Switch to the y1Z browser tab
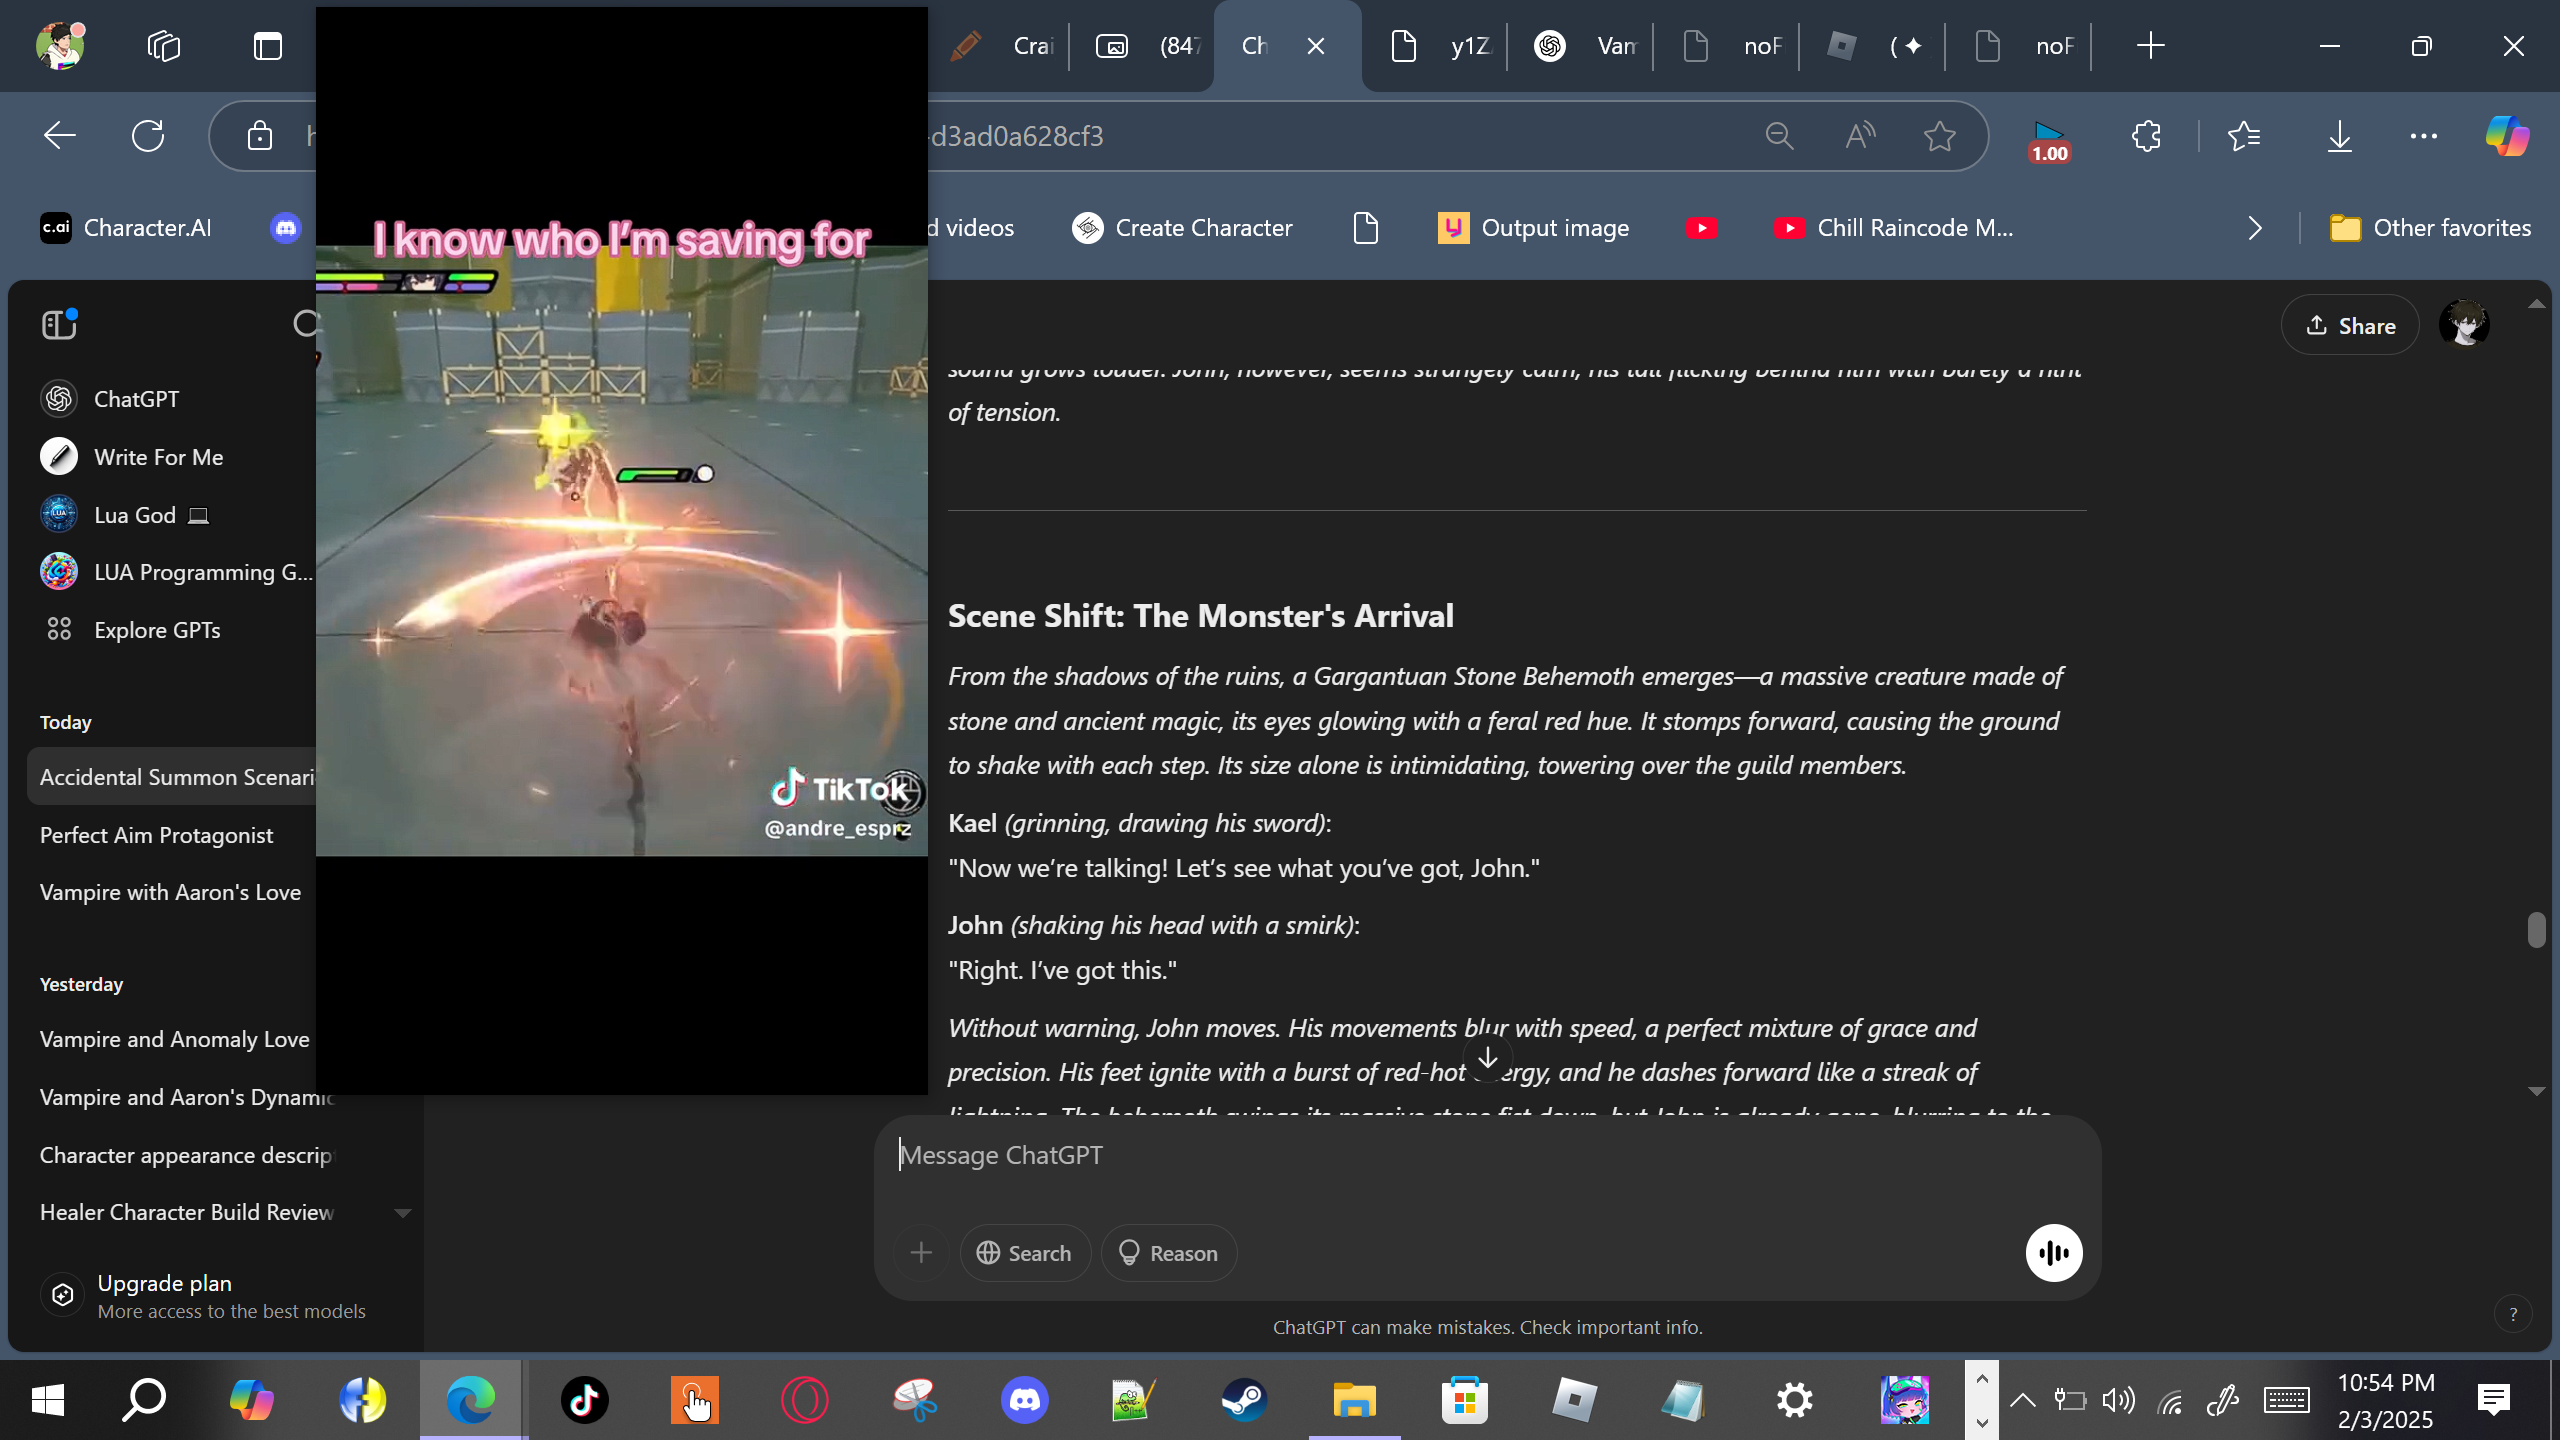This screenshot has width=2560, height=1440. pyautogui.click(x=1440, y=46)
